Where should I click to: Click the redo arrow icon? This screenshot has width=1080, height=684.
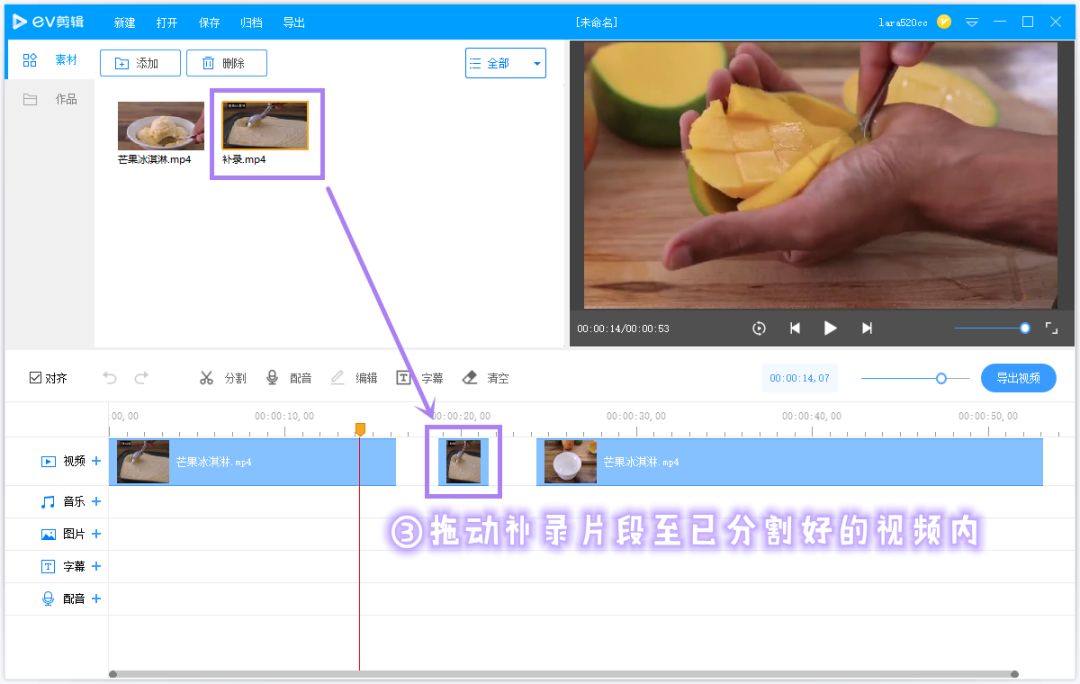(x=141, y=377)
